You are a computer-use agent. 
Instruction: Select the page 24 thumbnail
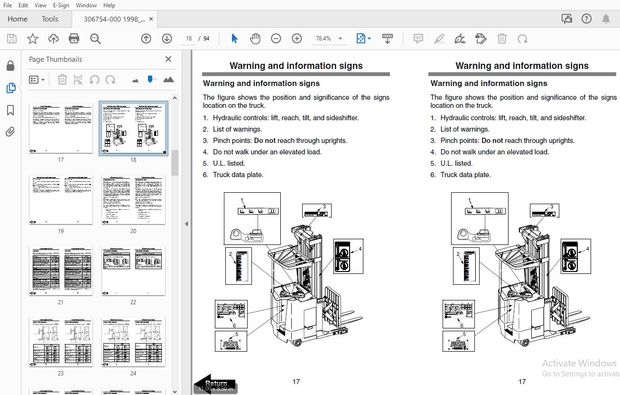[133, 342]
